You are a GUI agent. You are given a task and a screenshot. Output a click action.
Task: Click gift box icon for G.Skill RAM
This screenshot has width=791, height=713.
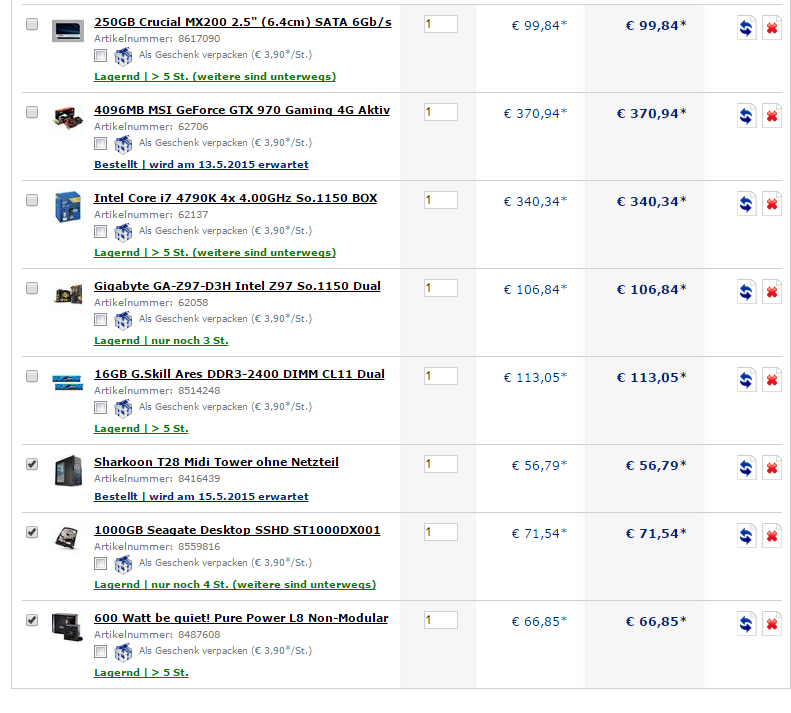tap(123, 408)
